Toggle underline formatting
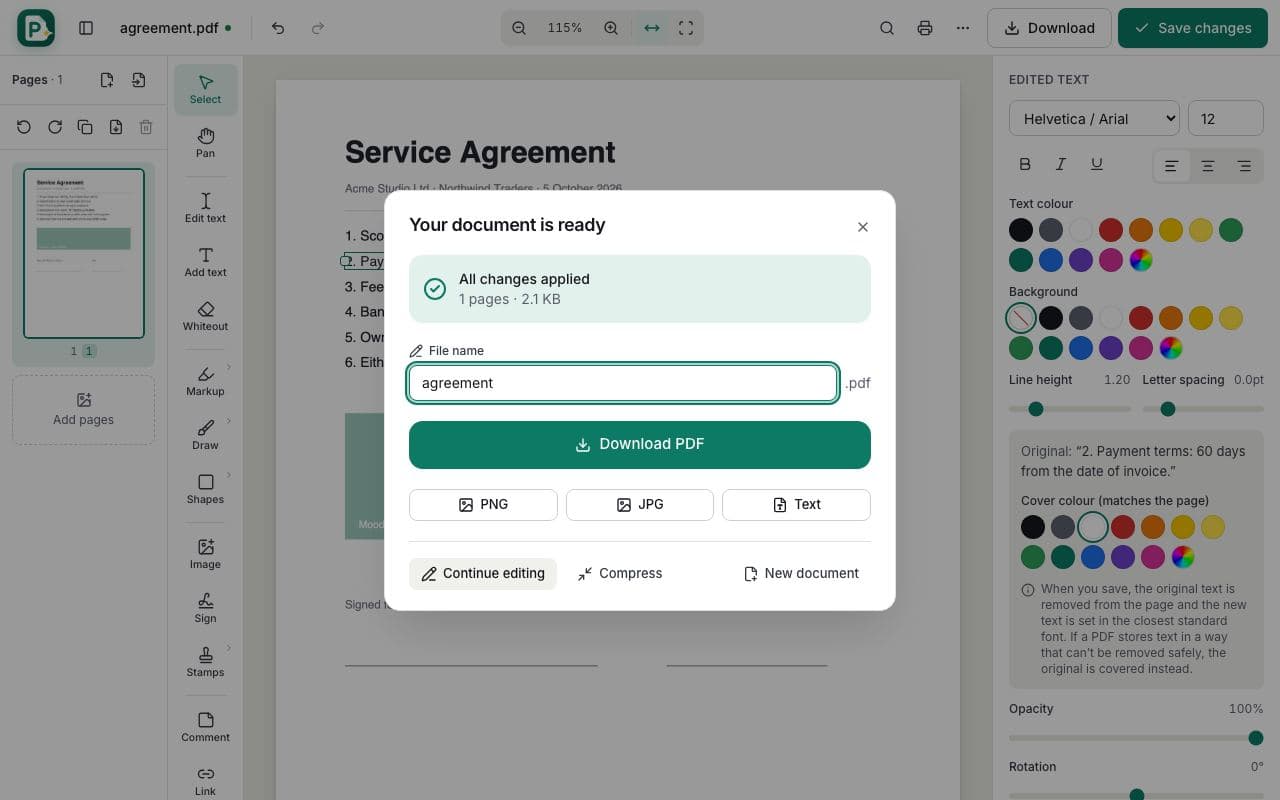This screenshot has height=800, width=1280. [x=1096, y=164]
